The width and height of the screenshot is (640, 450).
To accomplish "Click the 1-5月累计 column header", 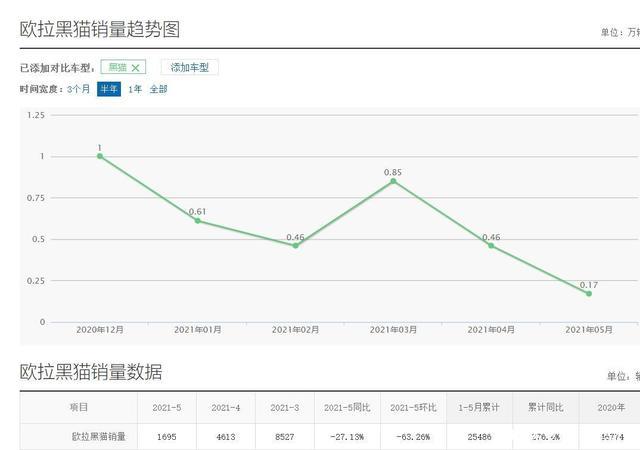I will point(479,408).
